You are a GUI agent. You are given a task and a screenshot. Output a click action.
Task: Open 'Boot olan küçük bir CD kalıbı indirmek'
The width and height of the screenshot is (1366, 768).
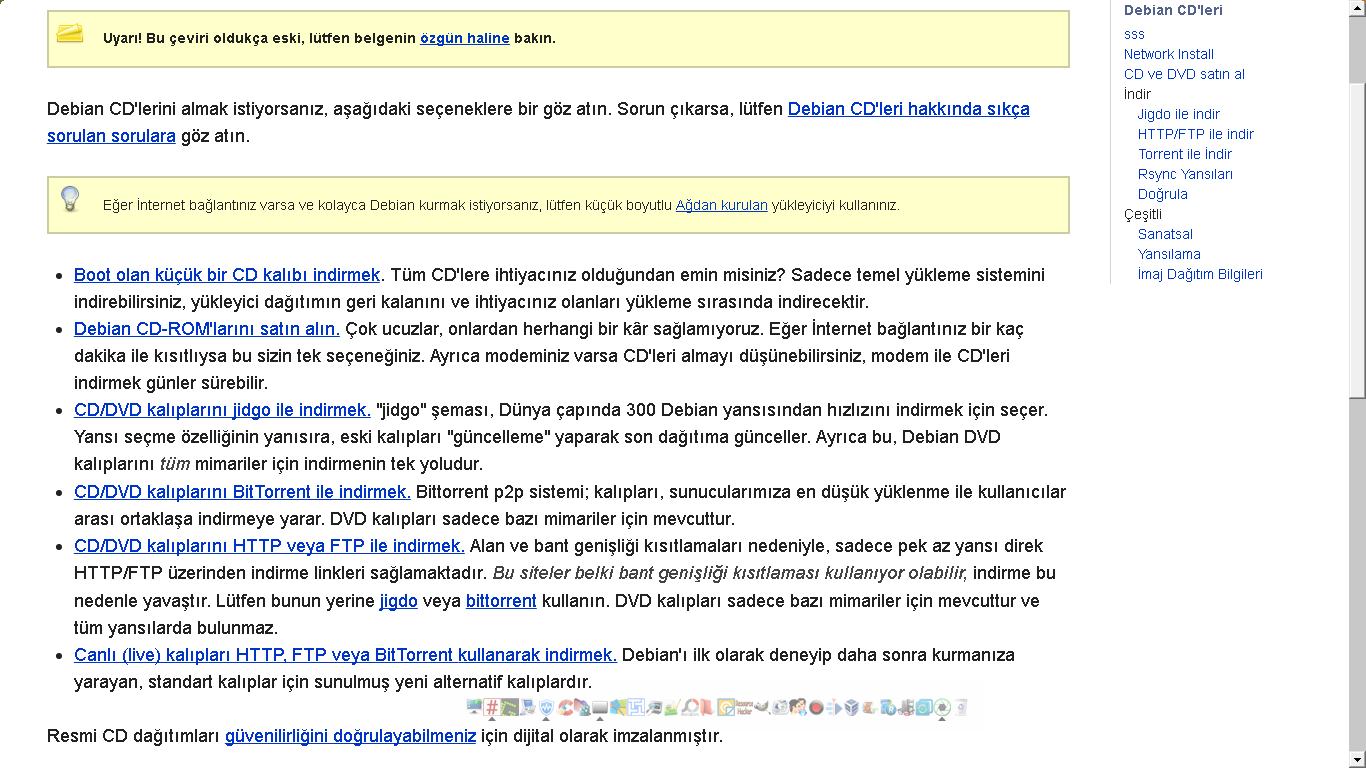coord(227,275)
